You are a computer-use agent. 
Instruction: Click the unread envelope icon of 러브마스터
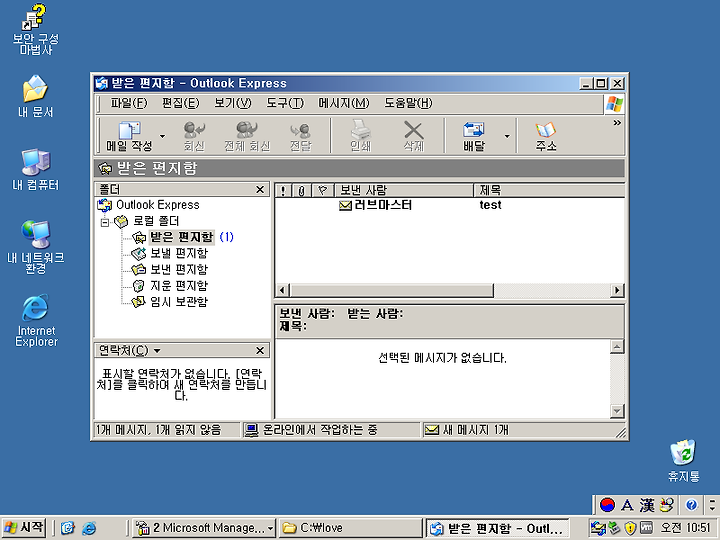345,206
